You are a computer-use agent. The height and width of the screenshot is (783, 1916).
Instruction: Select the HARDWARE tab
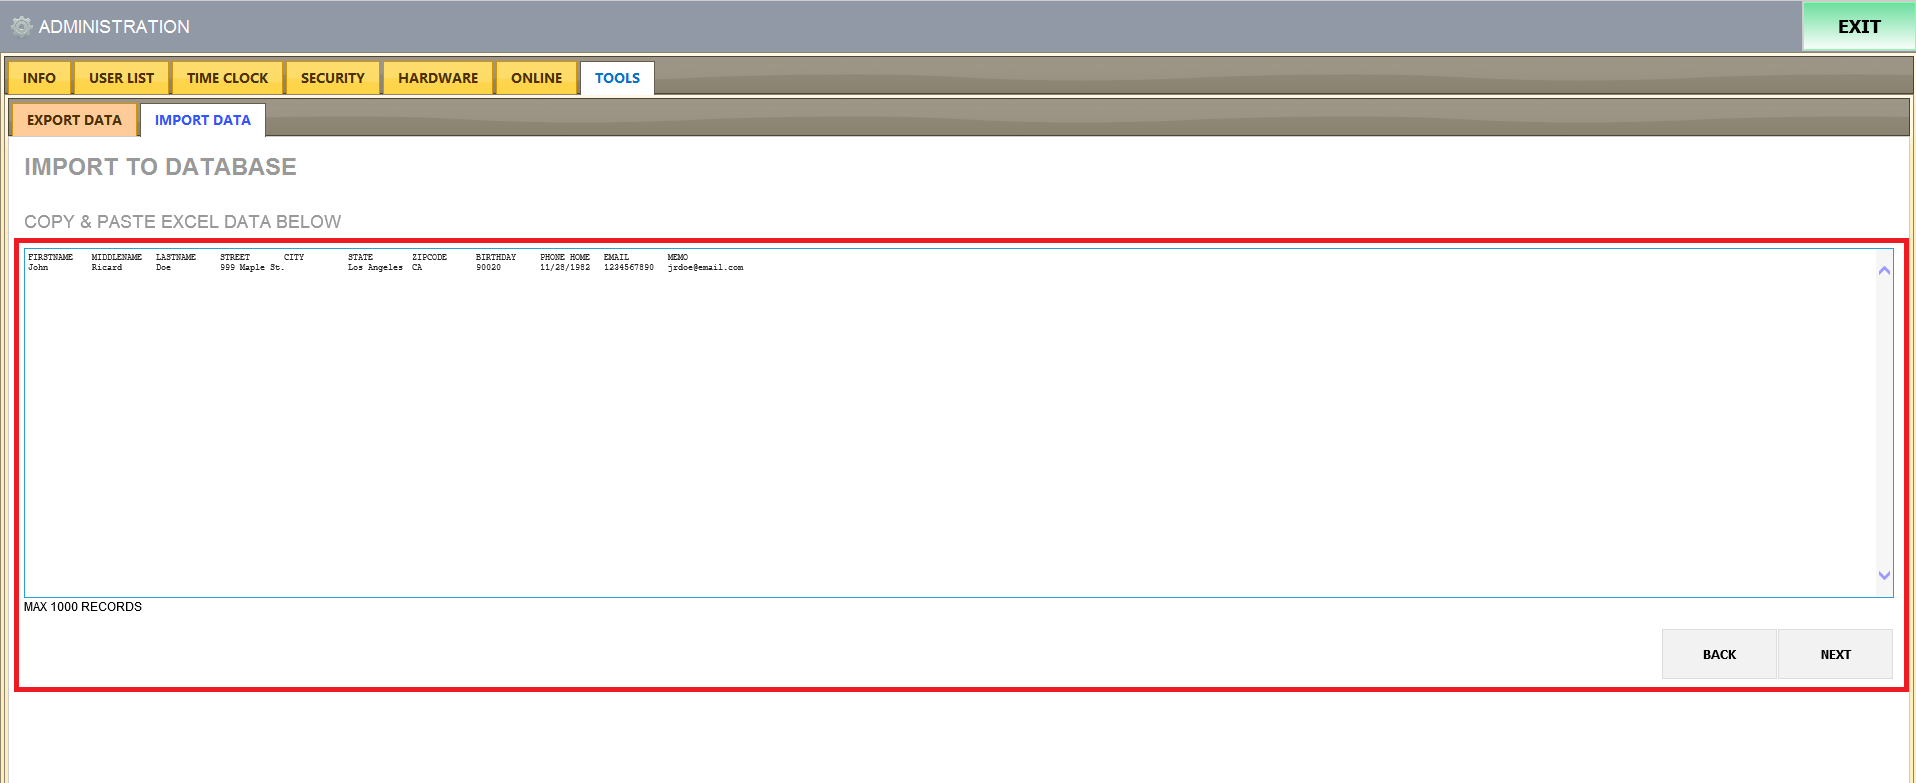(438, 78)
